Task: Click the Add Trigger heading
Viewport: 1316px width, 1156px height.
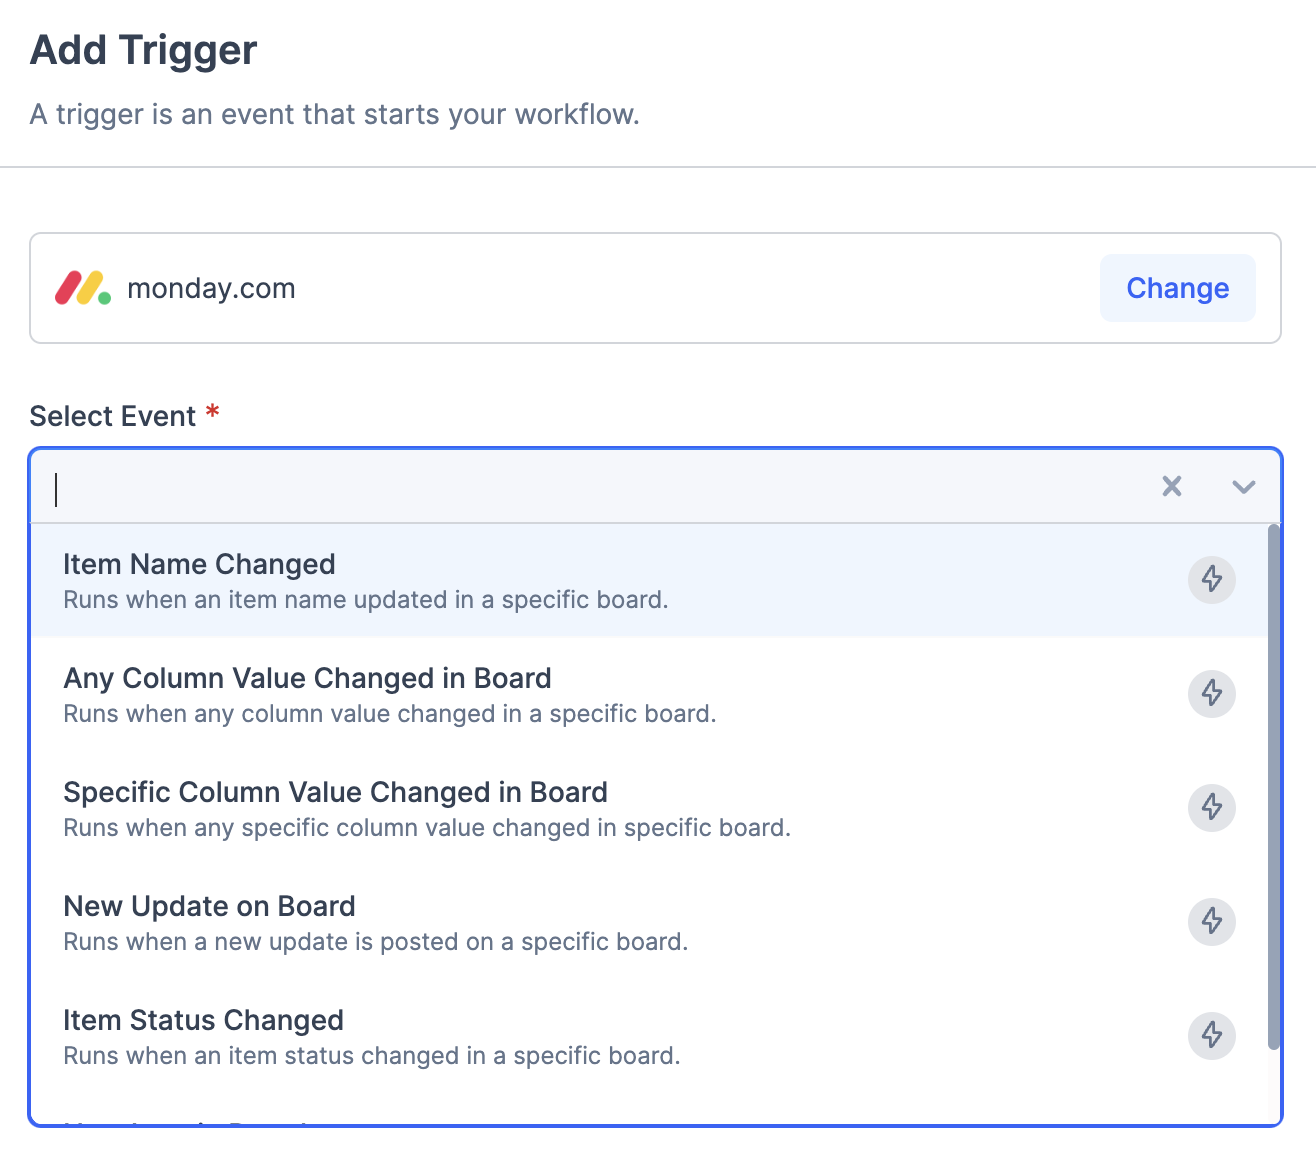Action: 144,50
